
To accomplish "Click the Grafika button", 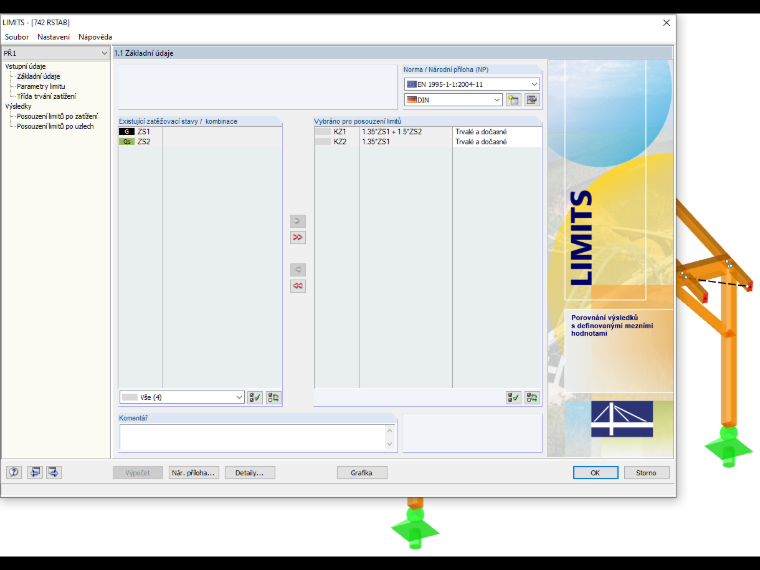I will (362, 473).
